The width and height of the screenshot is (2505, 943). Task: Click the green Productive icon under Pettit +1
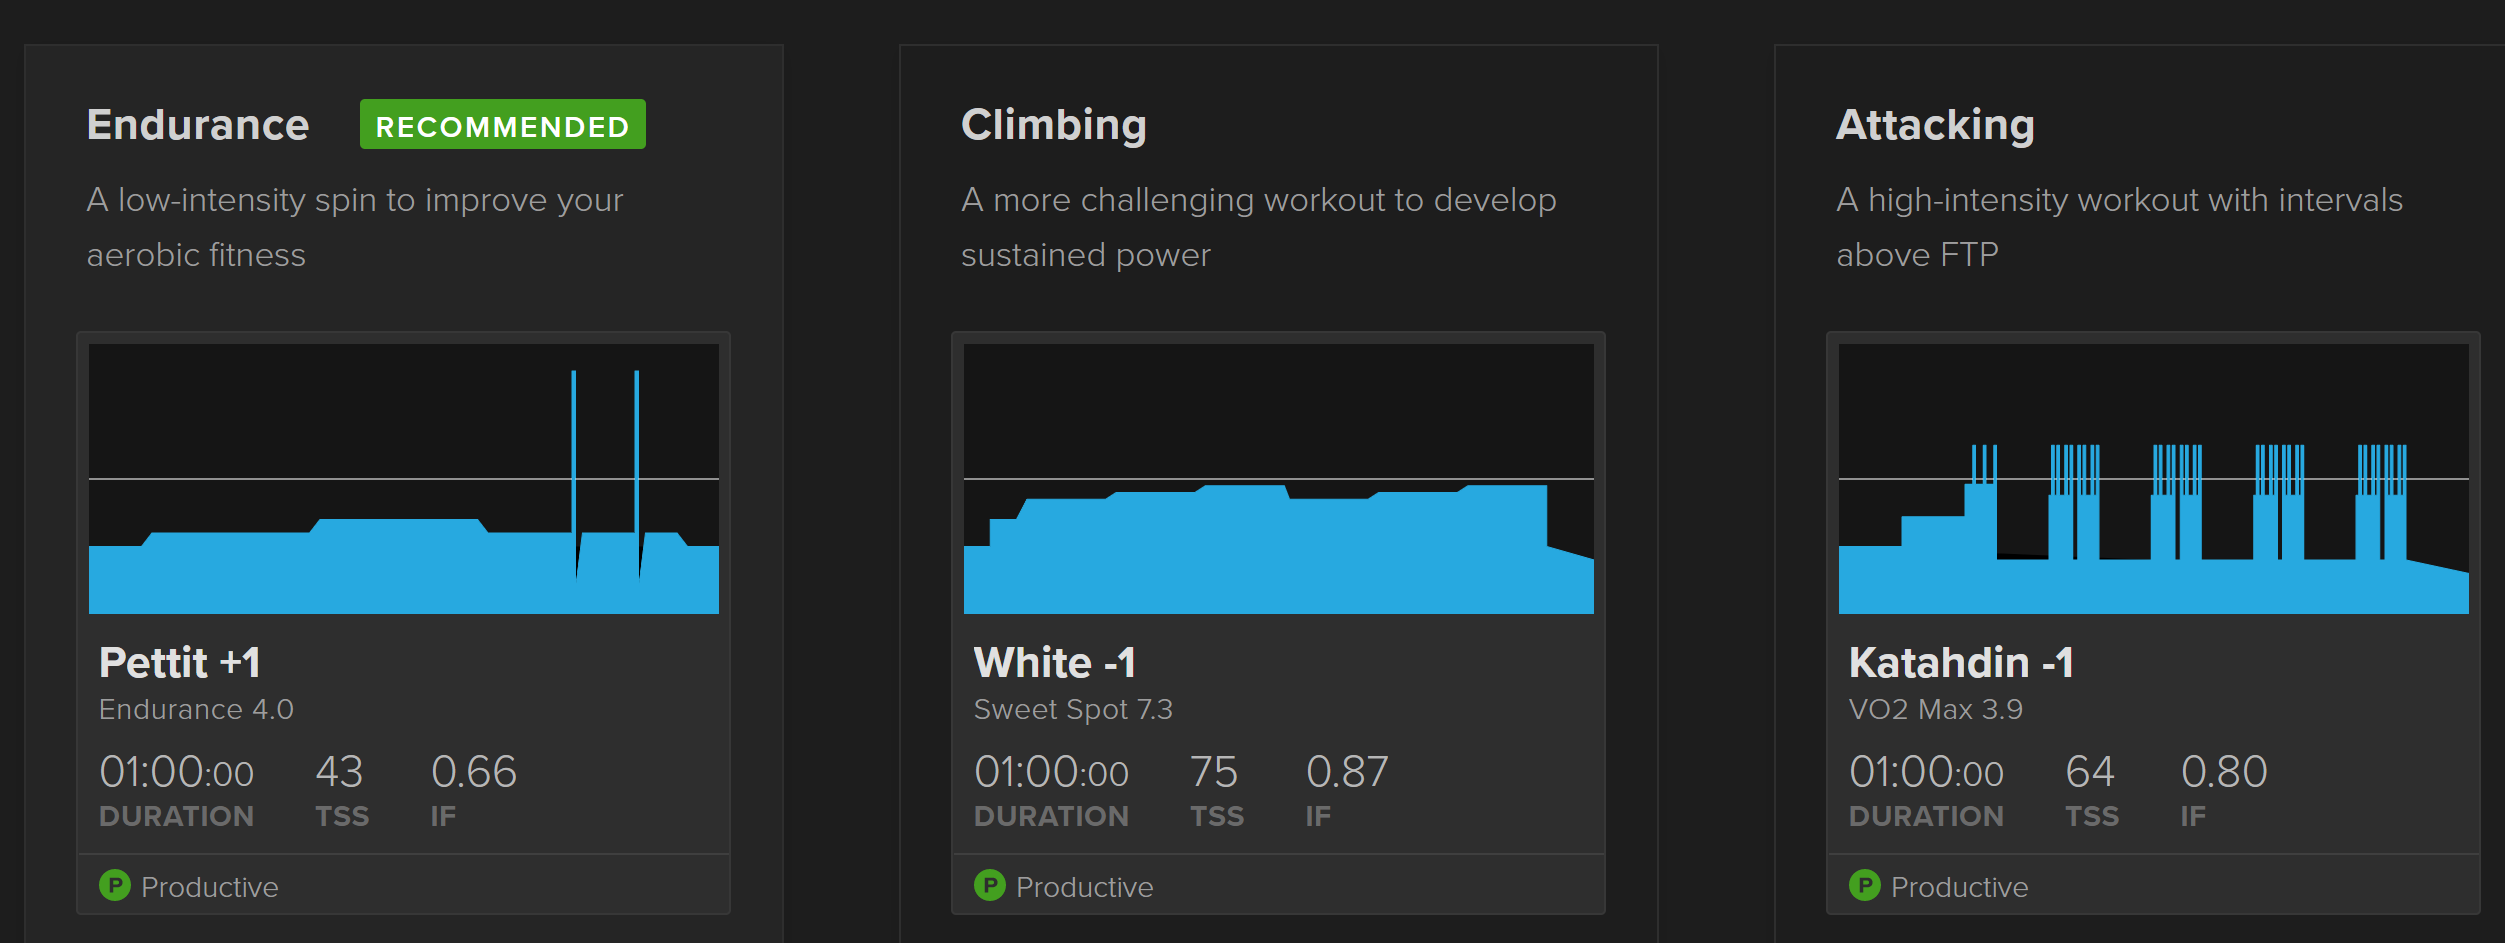click(115, 885)
